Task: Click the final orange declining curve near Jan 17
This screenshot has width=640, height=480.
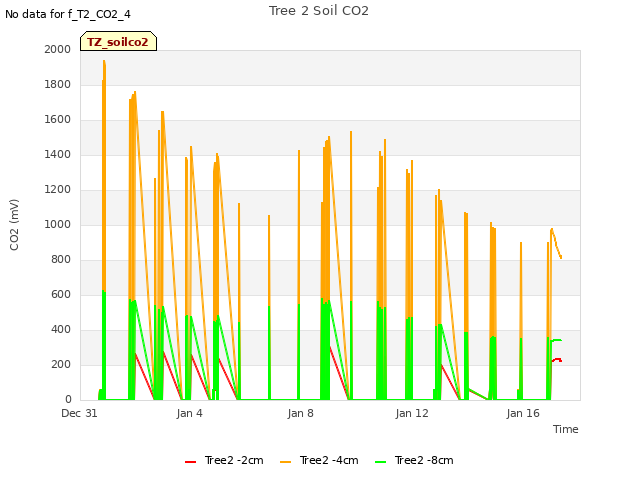Action: pos(556,244)
